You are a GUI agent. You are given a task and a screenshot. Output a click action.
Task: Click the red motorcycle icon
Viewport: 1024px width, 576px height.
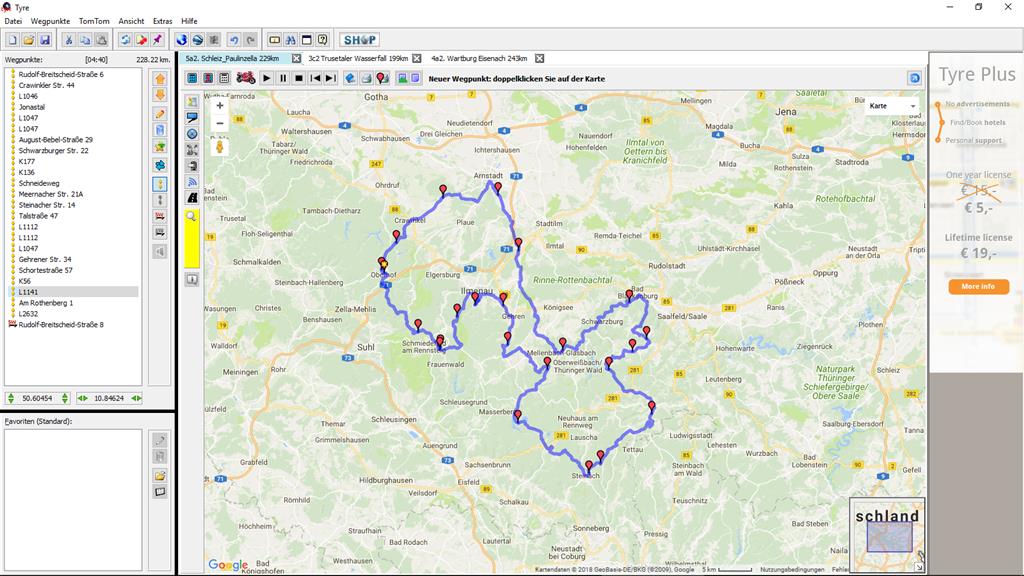pyautogui.click(x=246, y=78)
